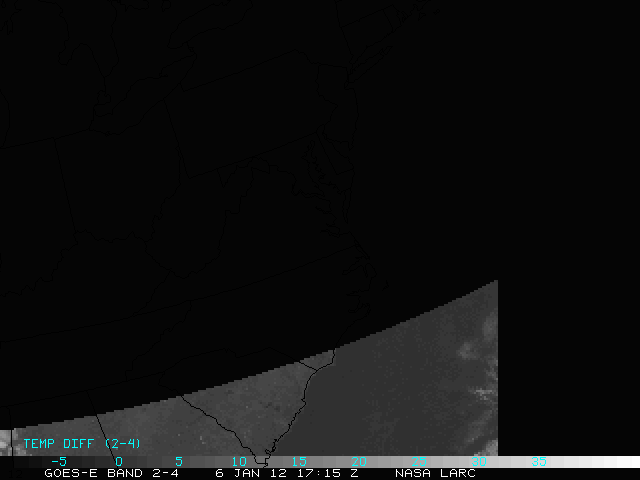
Task: Click the coastline notch near the 10 label
Action: tap(260, 458)
